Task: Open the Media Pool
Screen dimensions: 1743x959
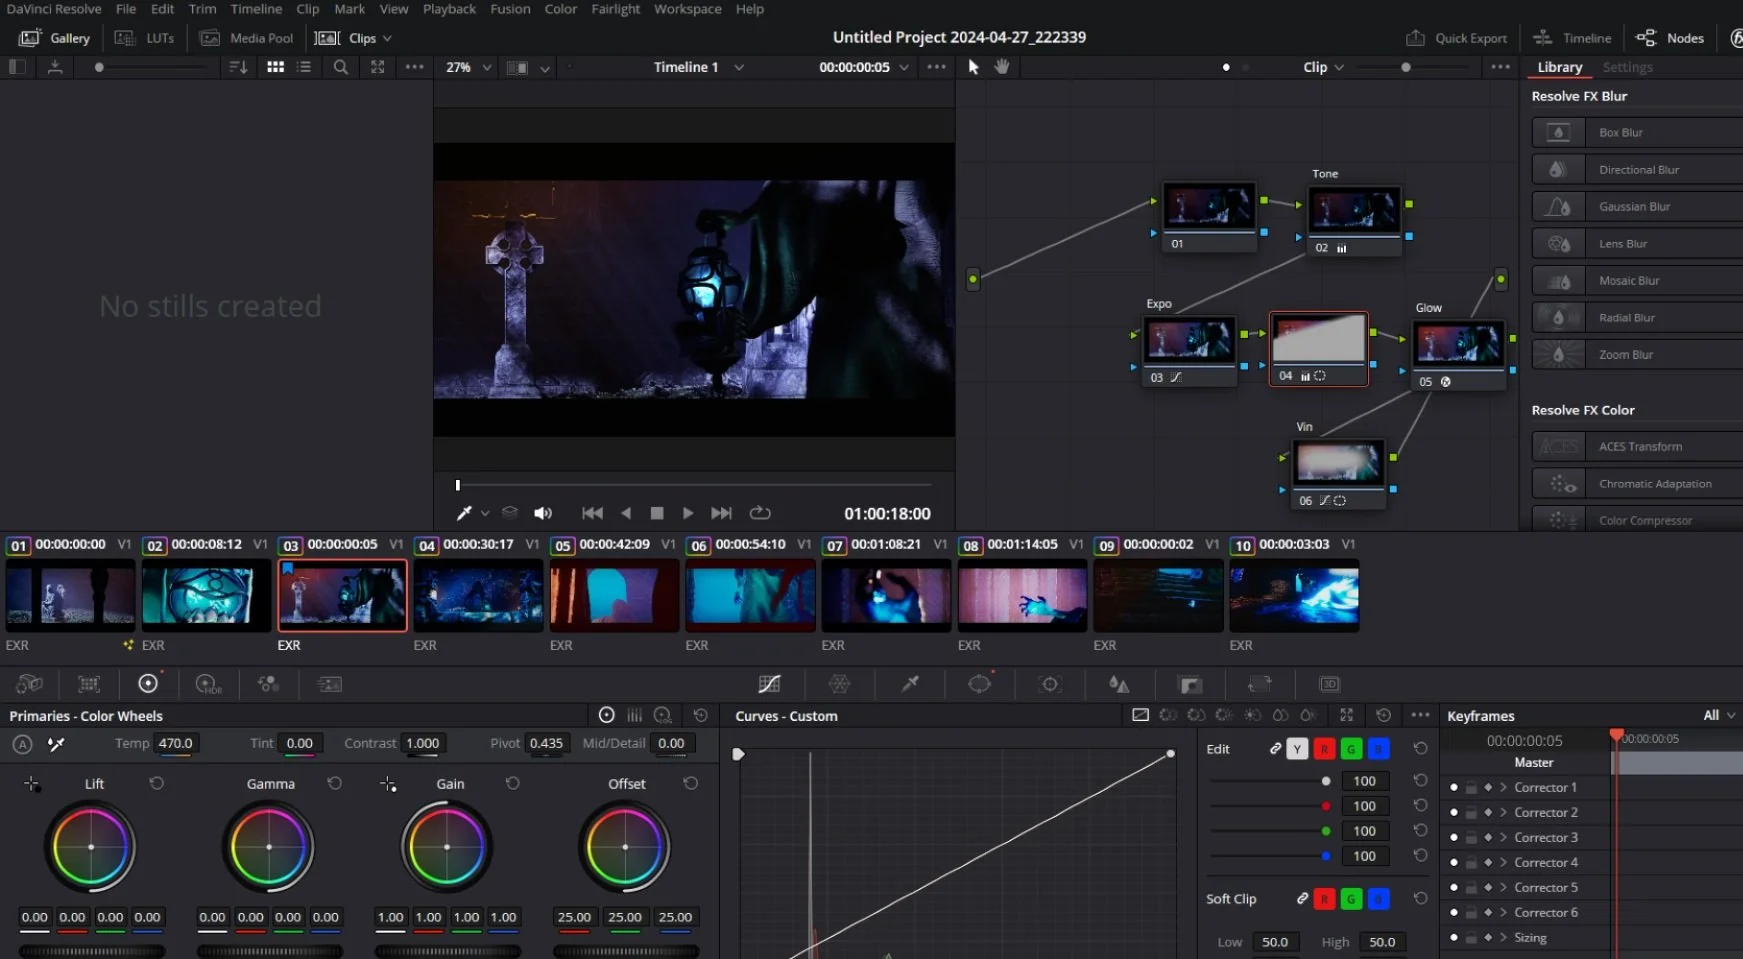Action: click(x=247, y=38)
